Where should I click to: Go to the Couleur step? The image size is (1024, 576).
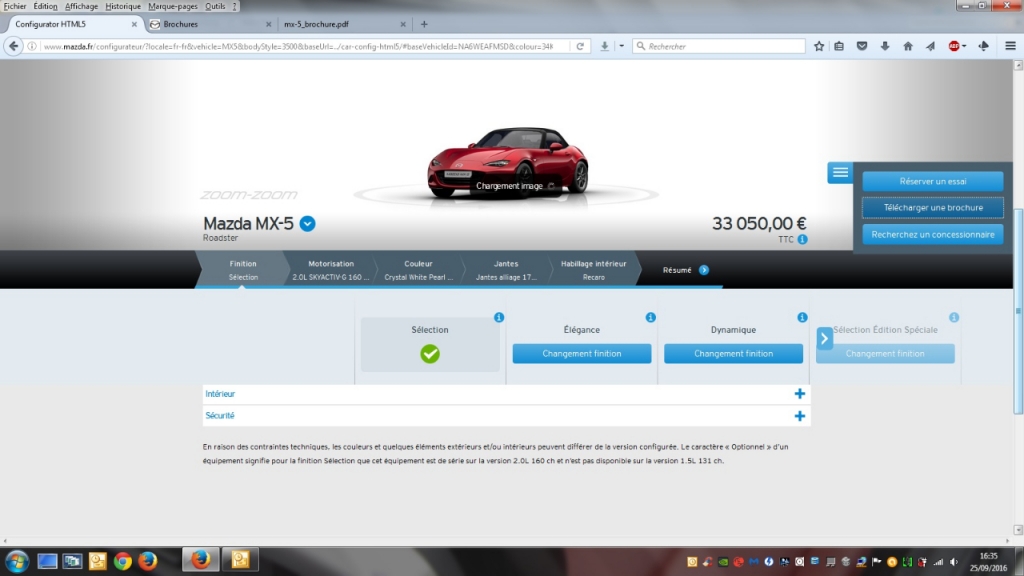pos(418,270)
